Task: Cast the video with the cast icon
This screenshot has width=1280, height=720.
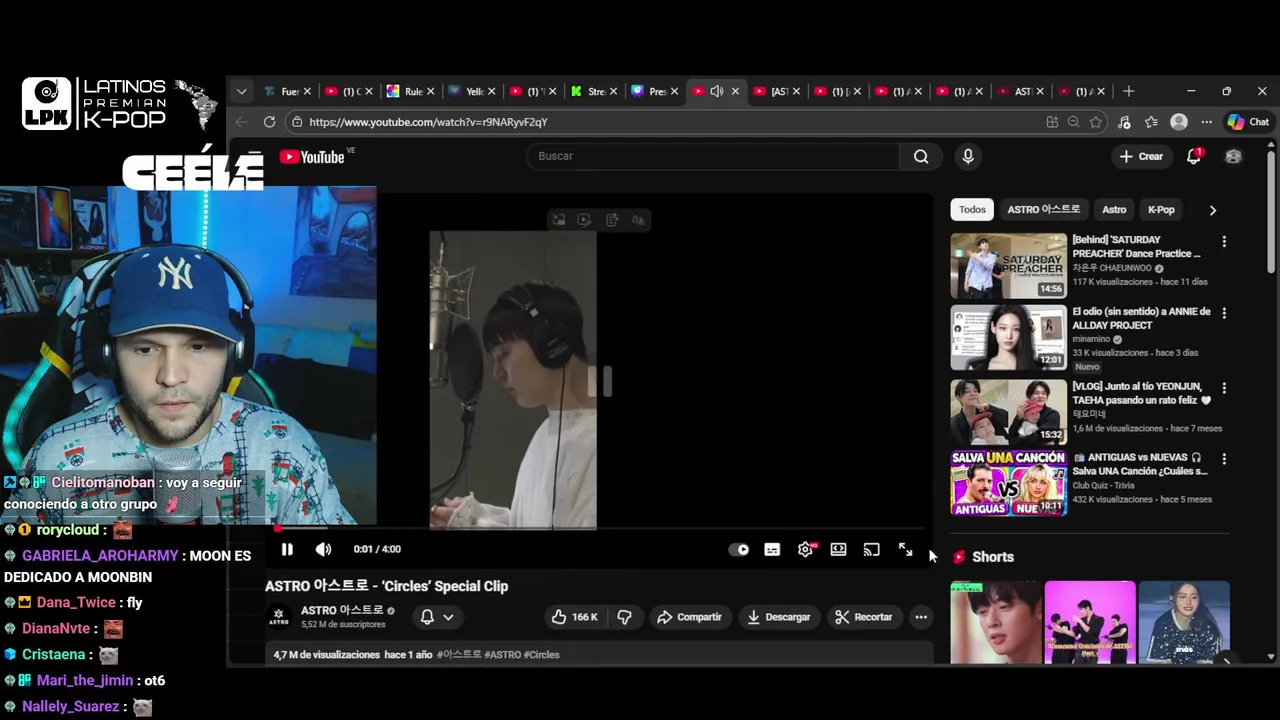Action: tap(872, 549)
